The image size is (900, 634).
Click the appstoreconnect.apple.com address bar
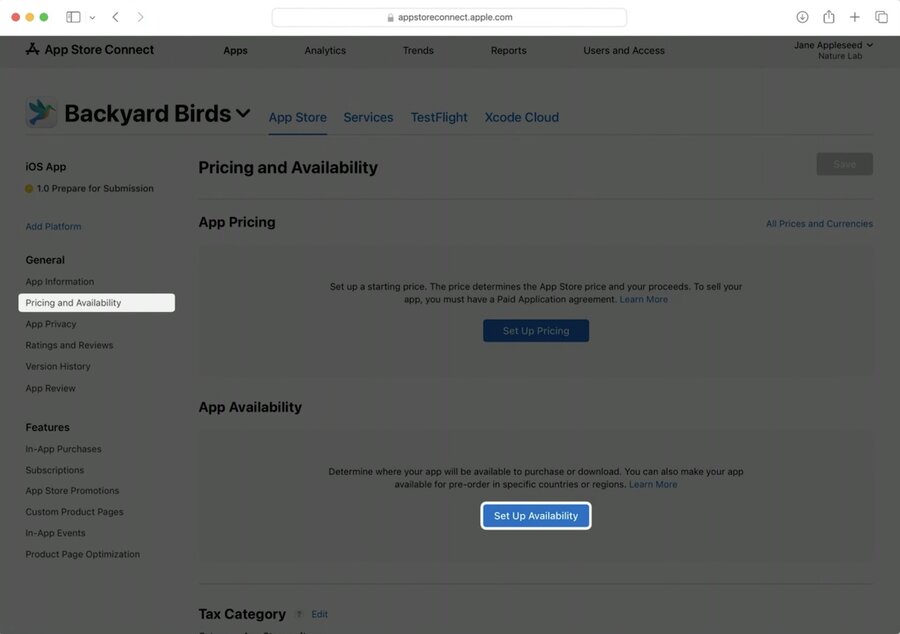(x=449, y=17)
